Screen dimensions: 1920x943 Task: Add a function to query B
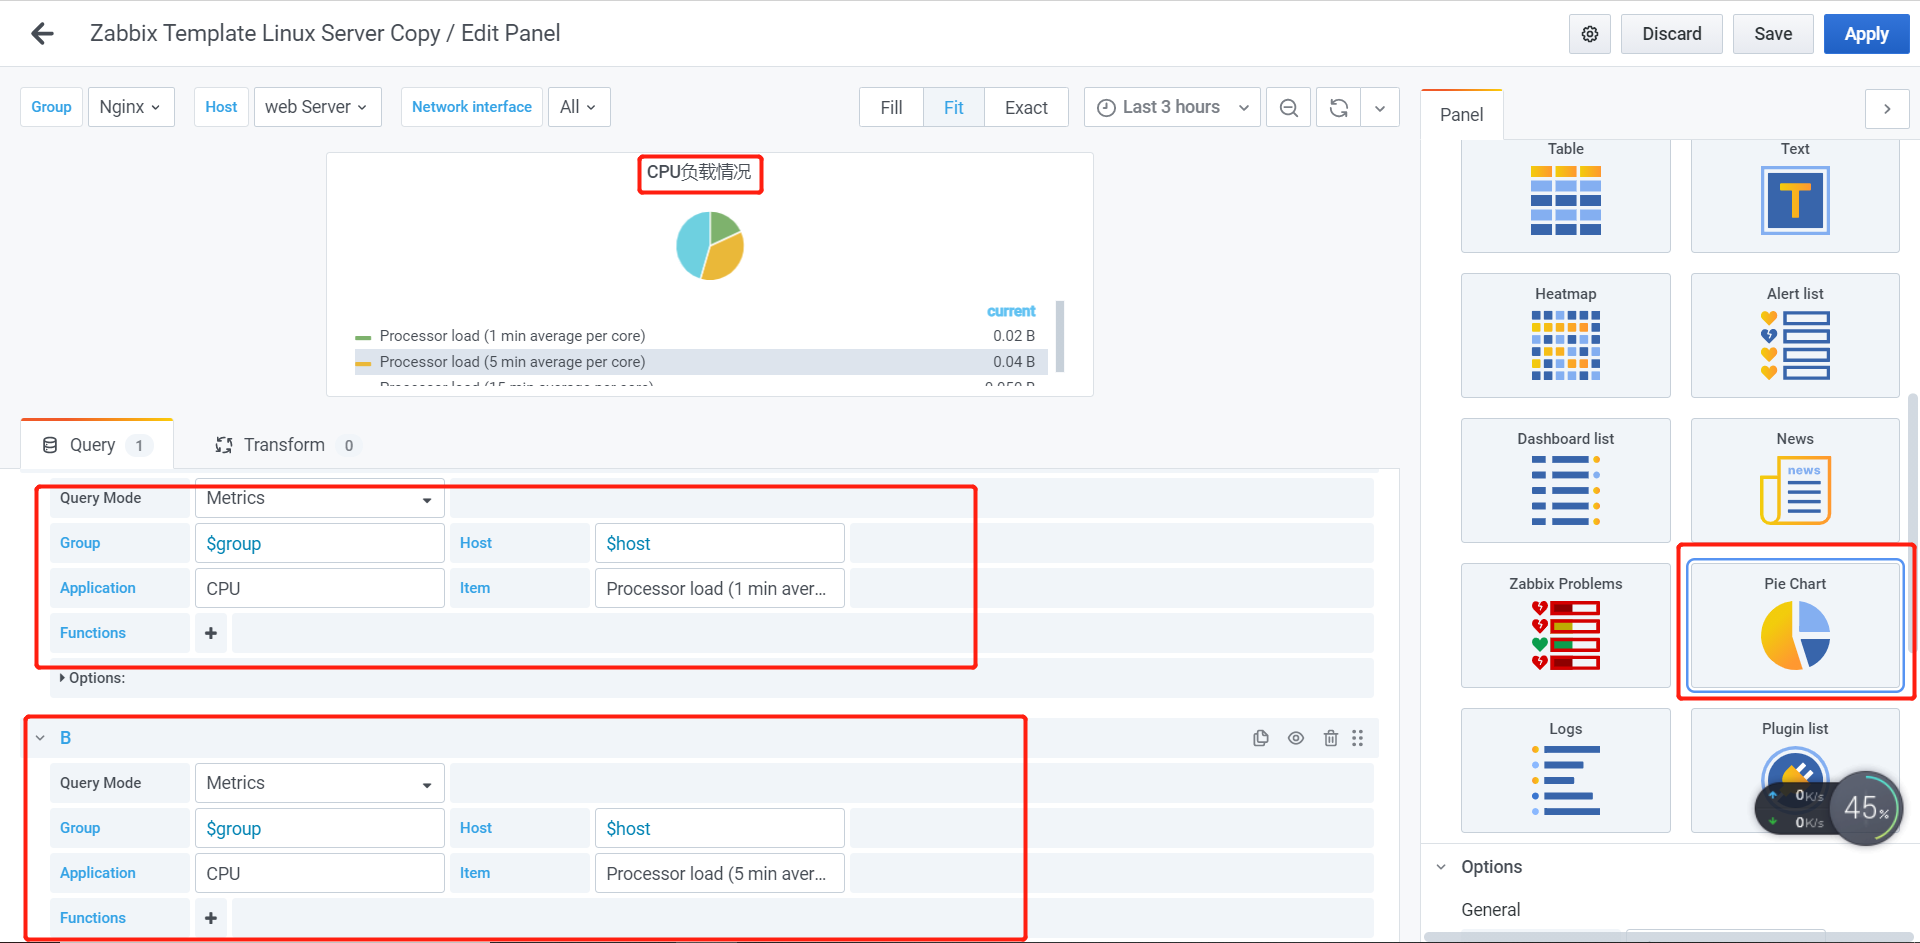coord(211,918)
